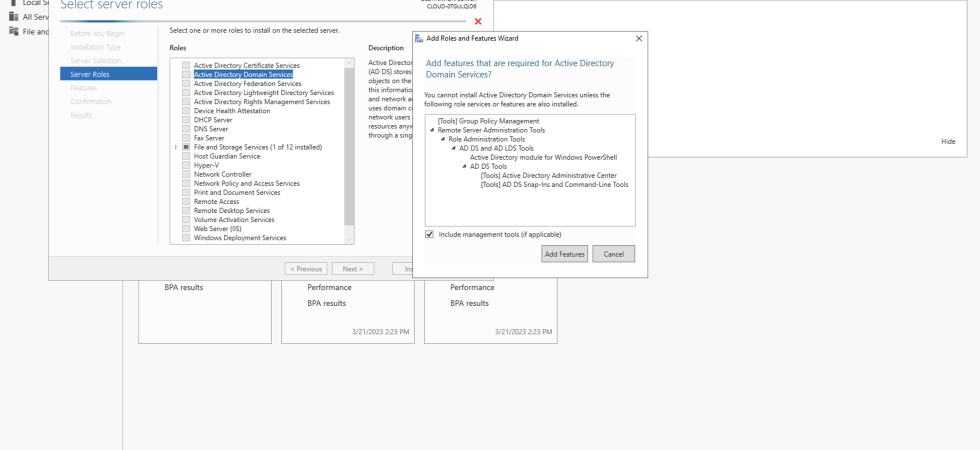This screenshot has height=450, width=980.
Task: Expand File and Storage Services role node
Action: [176, 147]
